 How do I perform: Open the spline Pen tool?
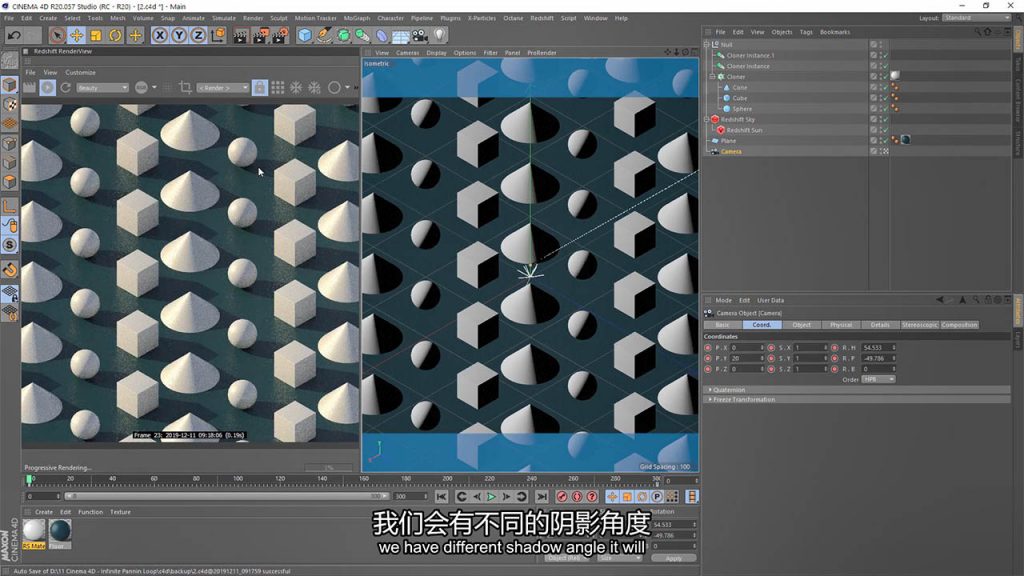[x=324, y=35]
